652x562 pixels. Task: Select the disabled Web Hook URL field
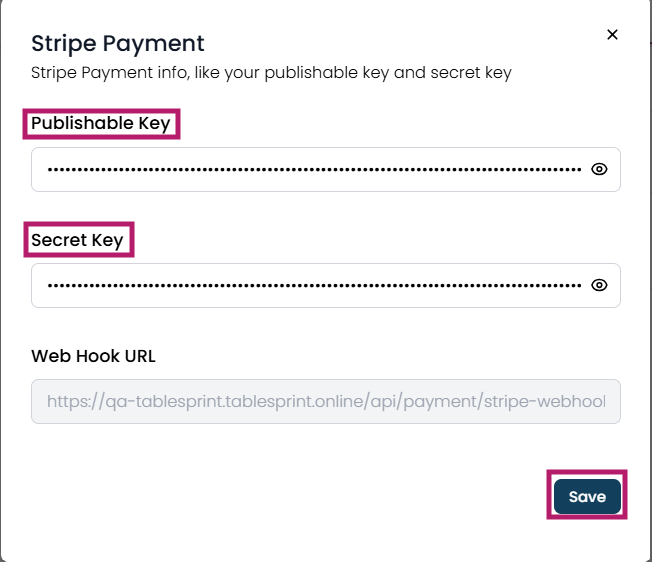(x=326, y=401)
